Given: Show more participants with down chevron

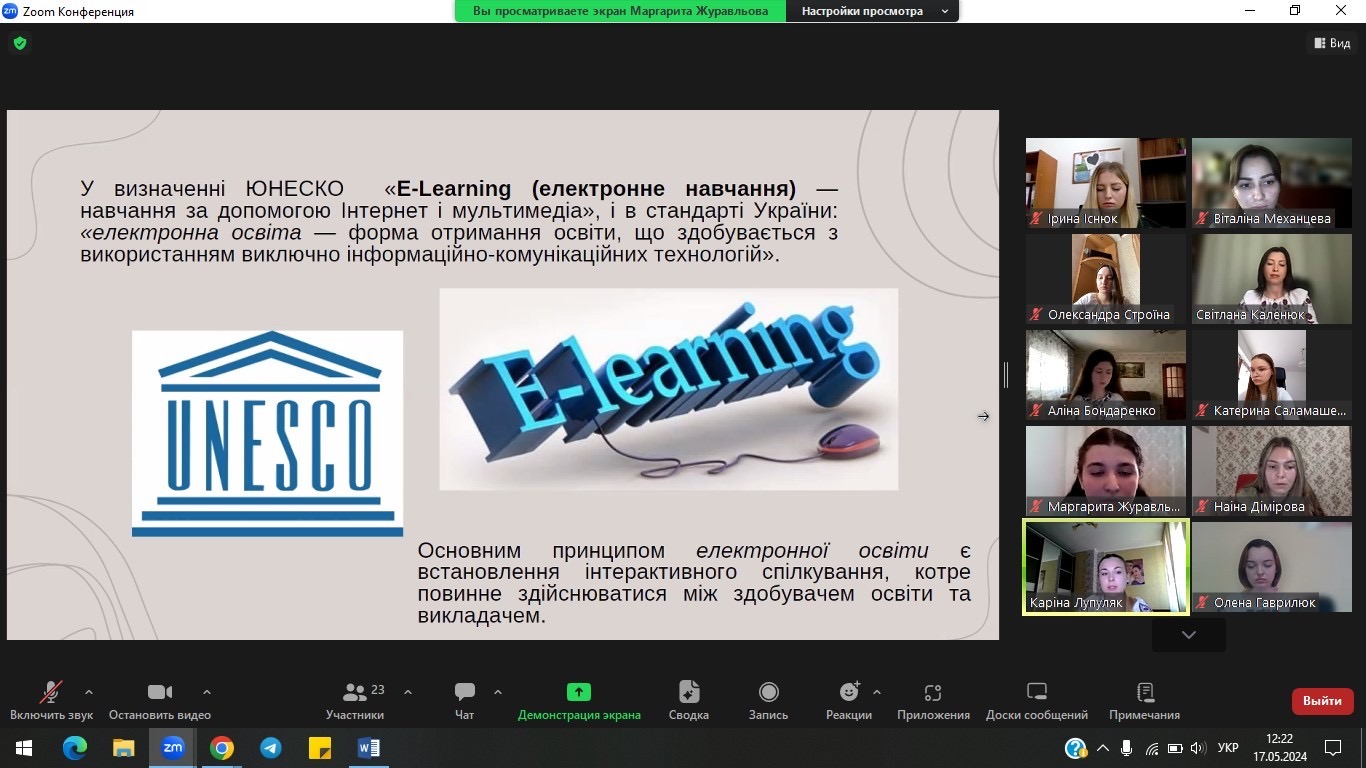Looking at the screenshot, I should click(x=1188, y=635).
